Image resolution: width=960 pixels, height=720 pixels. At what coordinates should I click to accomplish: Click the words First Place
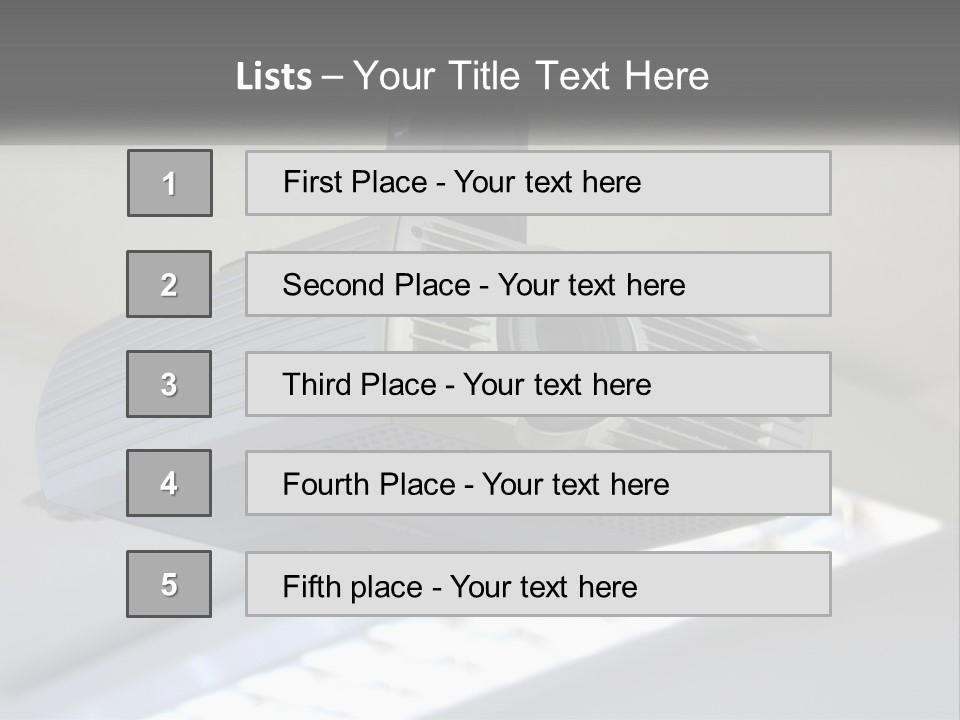click(x=355, y=182)
